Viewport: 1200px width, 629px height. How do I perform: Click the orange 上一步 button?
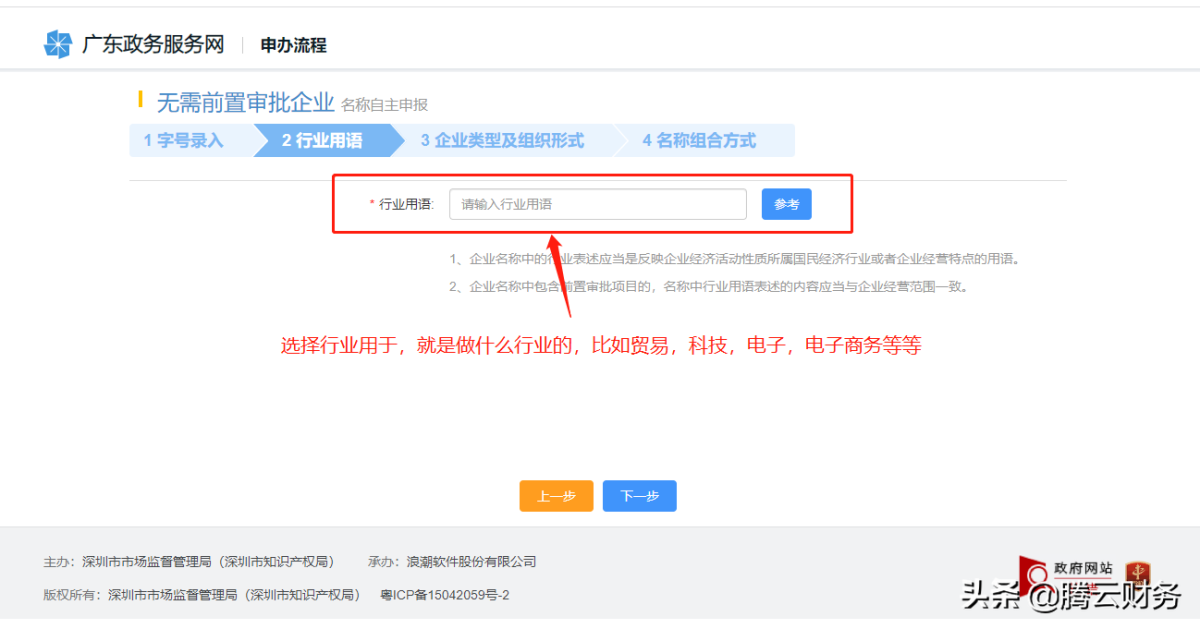pyautogui.click(x=556, y=496)
